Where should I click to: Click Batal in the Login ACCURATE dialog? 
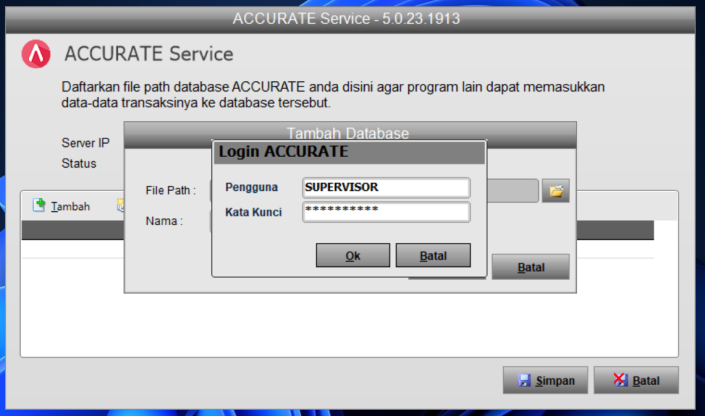point(433,255)
